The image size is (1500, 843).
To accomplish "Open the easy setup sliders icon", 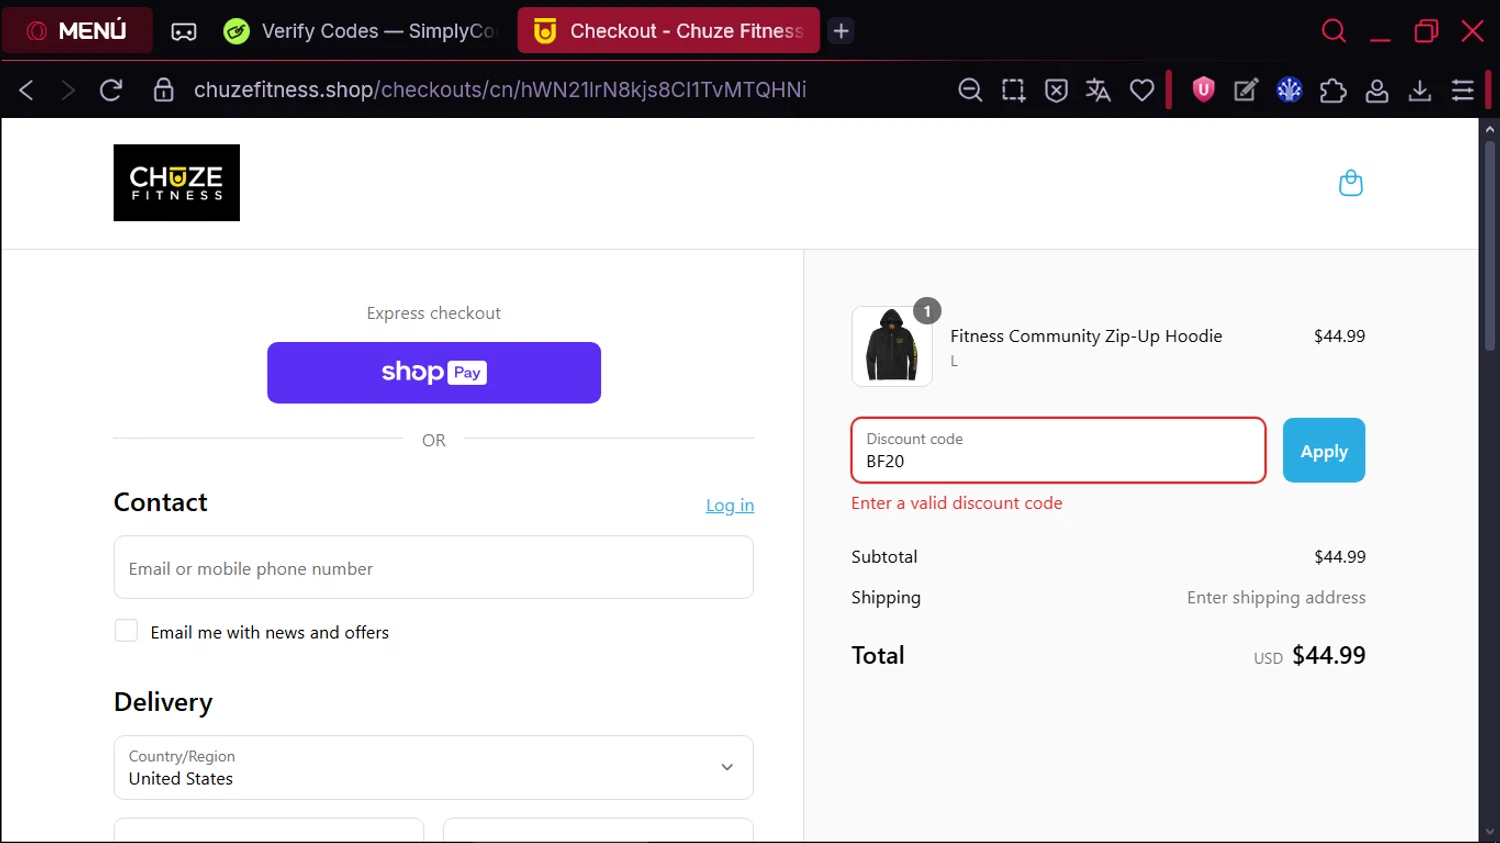I will click(1463, 90).
